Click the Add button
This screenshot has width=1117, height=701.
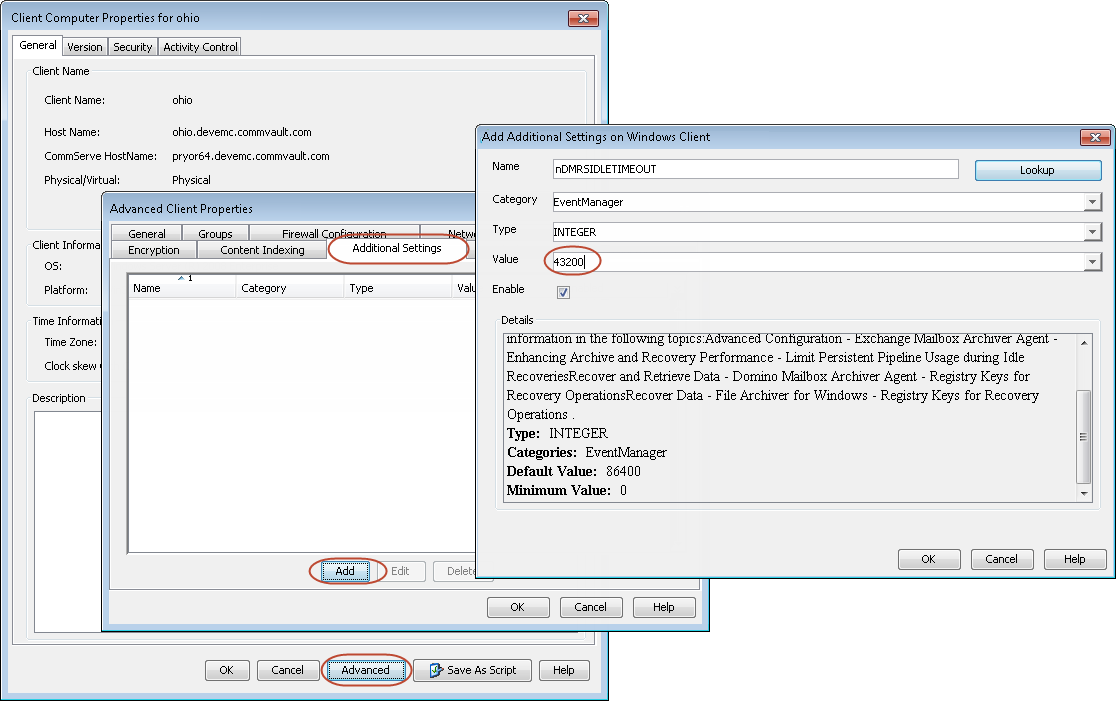(x=345, y=571)
